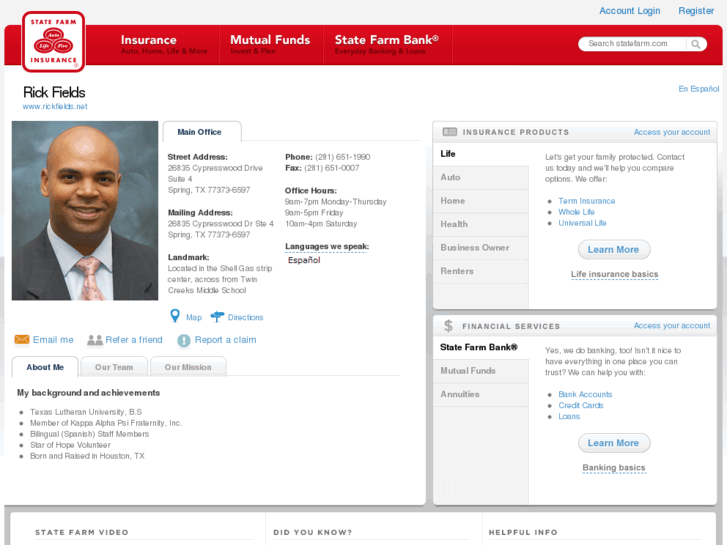The image size is (727, 545).
Task: Select the About Me tab
Action: (45, 367)
